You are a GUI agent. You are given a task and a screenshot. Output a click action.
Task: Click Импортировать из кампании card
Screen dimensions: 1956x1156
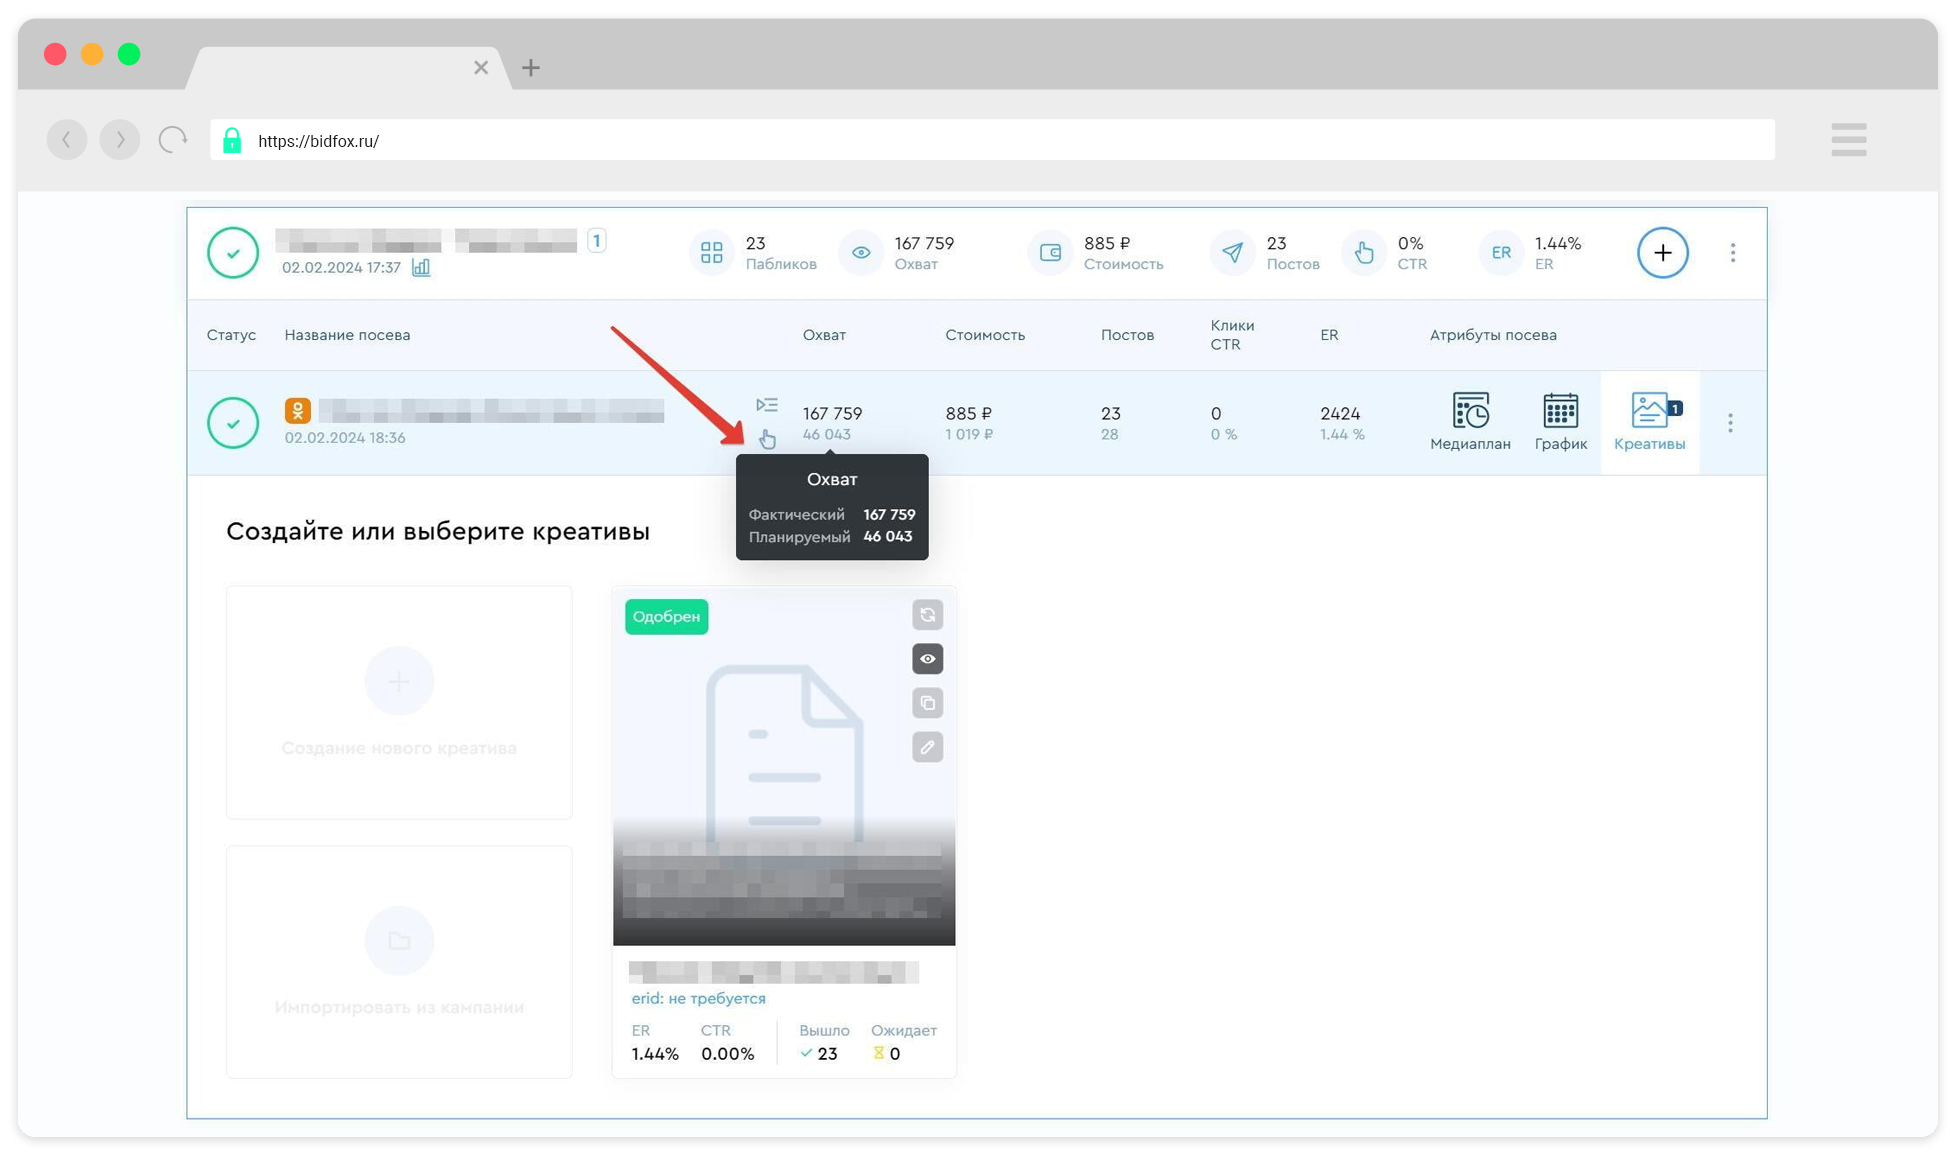[x=399, y=961]
